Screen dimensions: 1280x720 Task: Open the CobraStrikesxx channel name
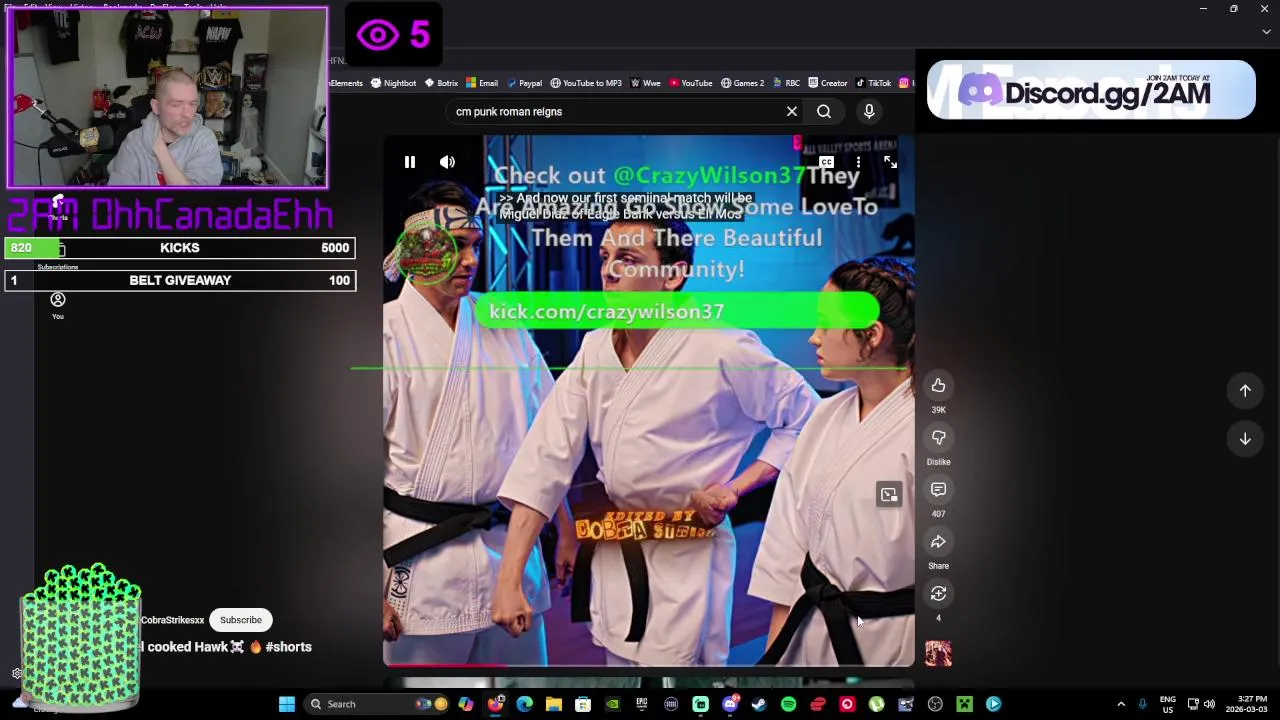tap(172, 620)
